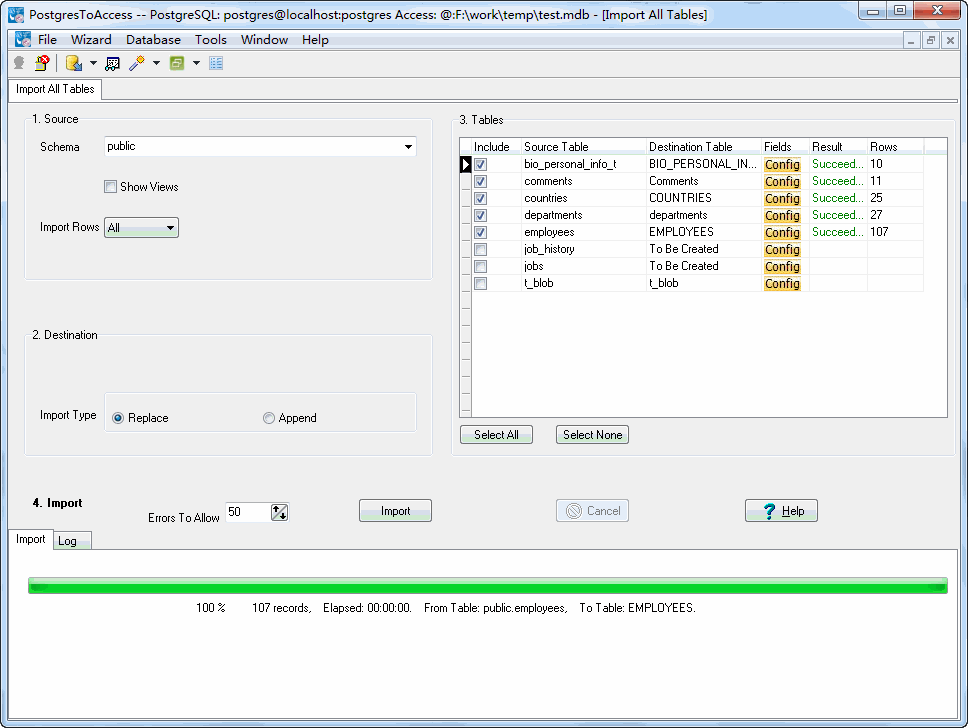Click the question mark Help button
The image size is (968, 728).
click(781, 511)
